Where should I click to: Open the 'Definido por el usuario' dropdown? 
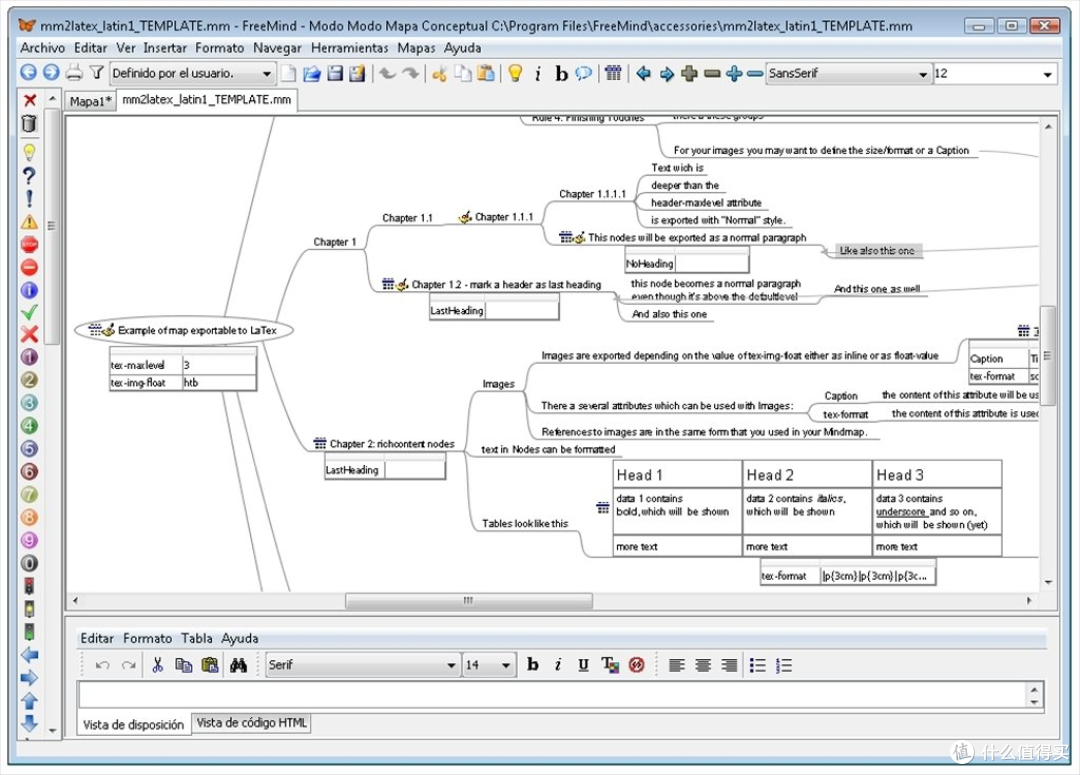[x=193, y=73]
